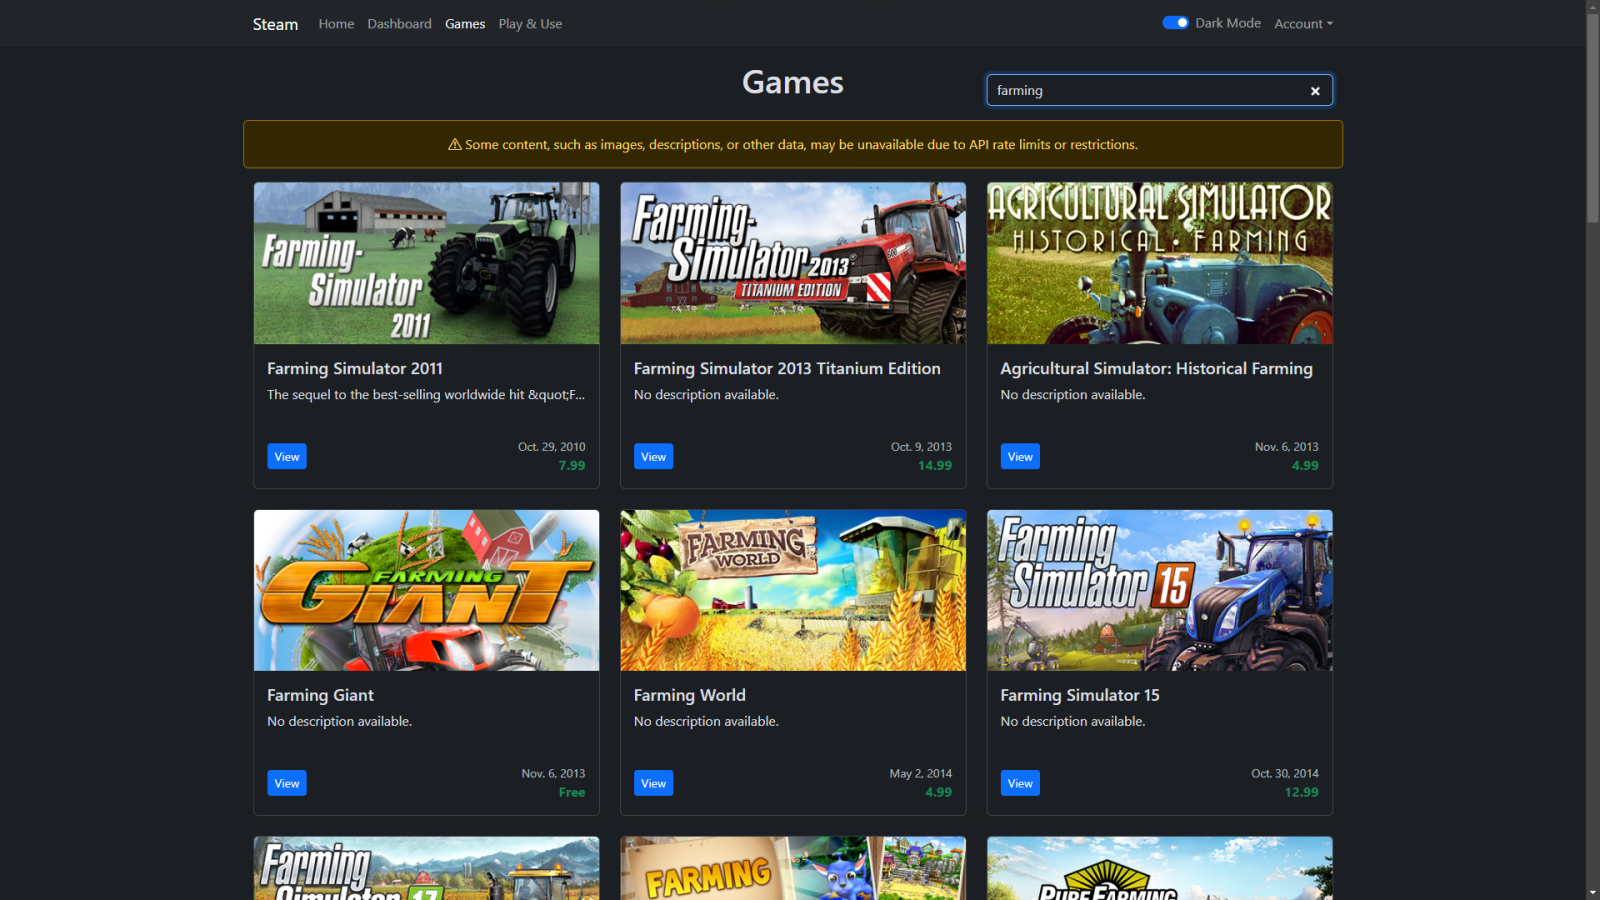The height and width of the screenshot is (900, 1600).
Task: Open the Dashboard section
Action: tap(399, 23)
